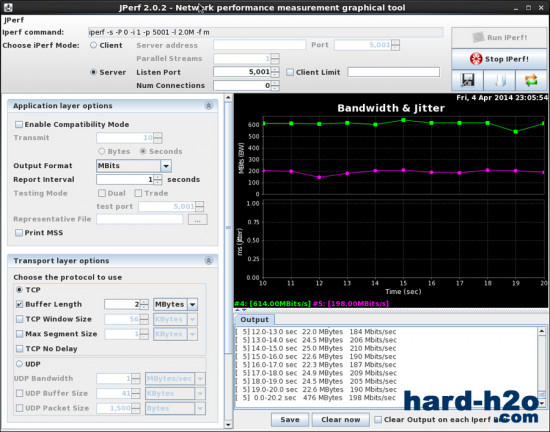
Task: Click the magenta data point at 12 seconds
Action: (319, 177)
